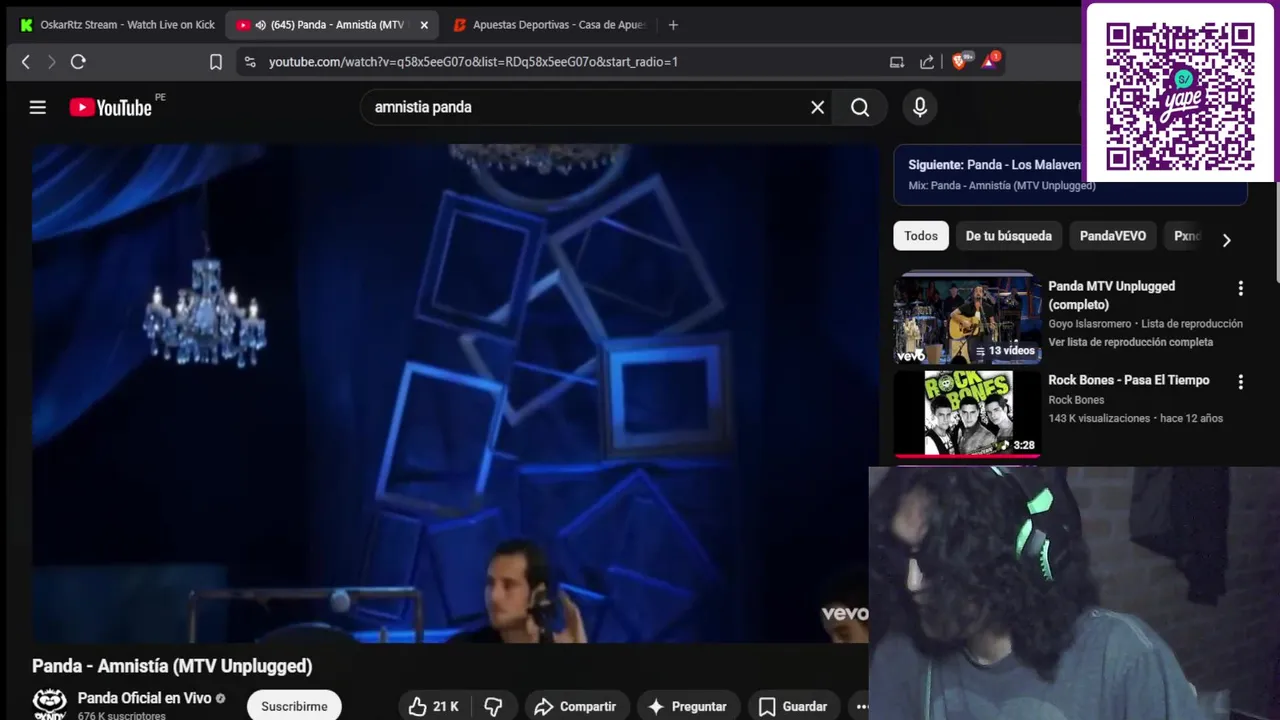This screenshot has height=720, width=1280.
Task: Open Rock Bones - Pasa El Tiempo title
Action: tap(1128, 380)
